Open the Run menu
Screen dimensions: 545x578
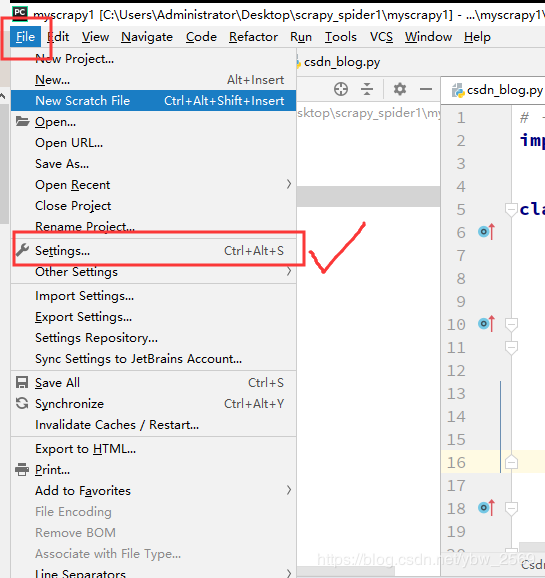click(301, 36)
